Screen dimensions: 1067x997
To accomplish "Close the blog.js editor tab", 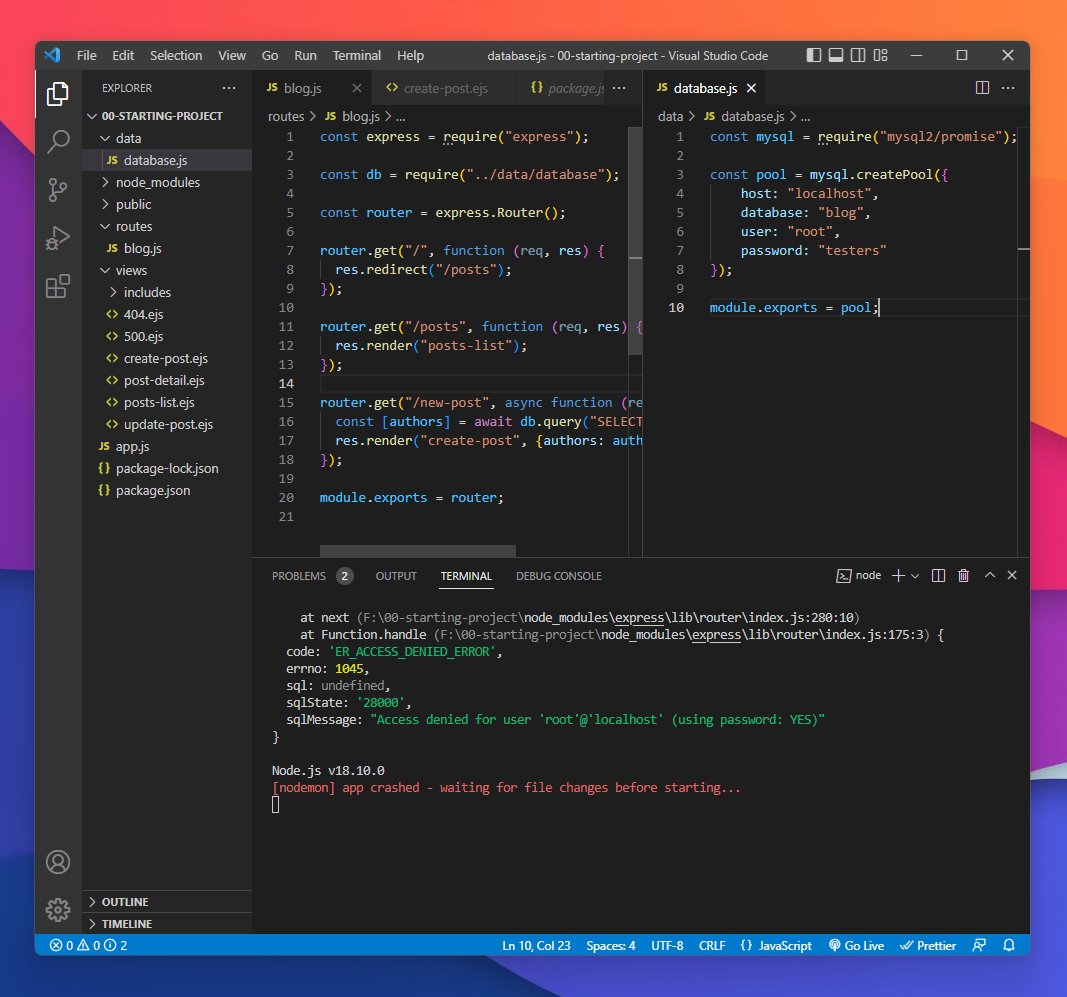I will pyautogui.click(x=357, y=88).
